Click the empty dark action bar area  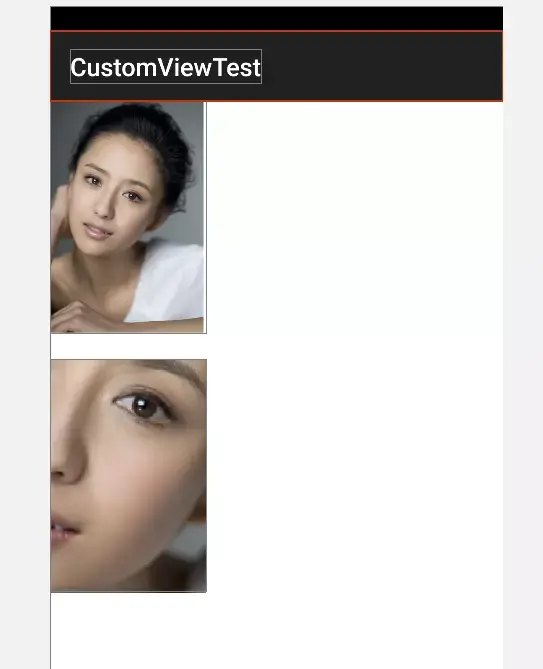coord(382,67)
